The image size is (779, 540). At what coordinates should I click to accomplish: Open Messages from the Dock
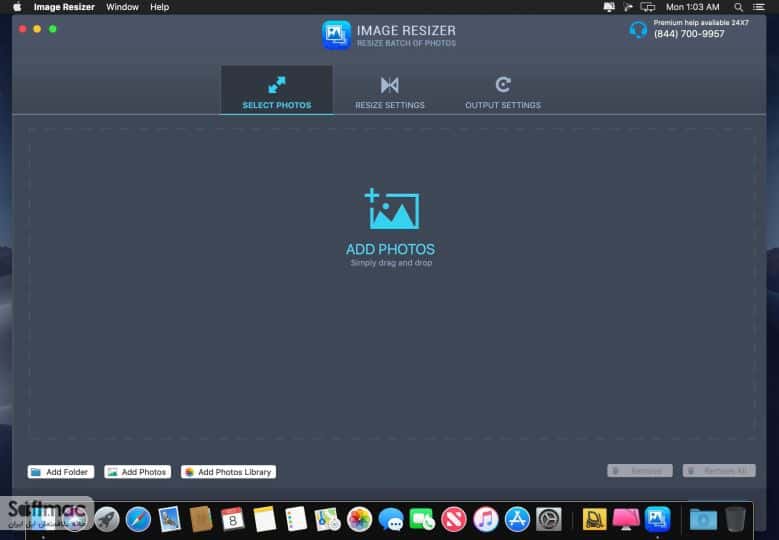pyautogui.click(x=390, y=519)
